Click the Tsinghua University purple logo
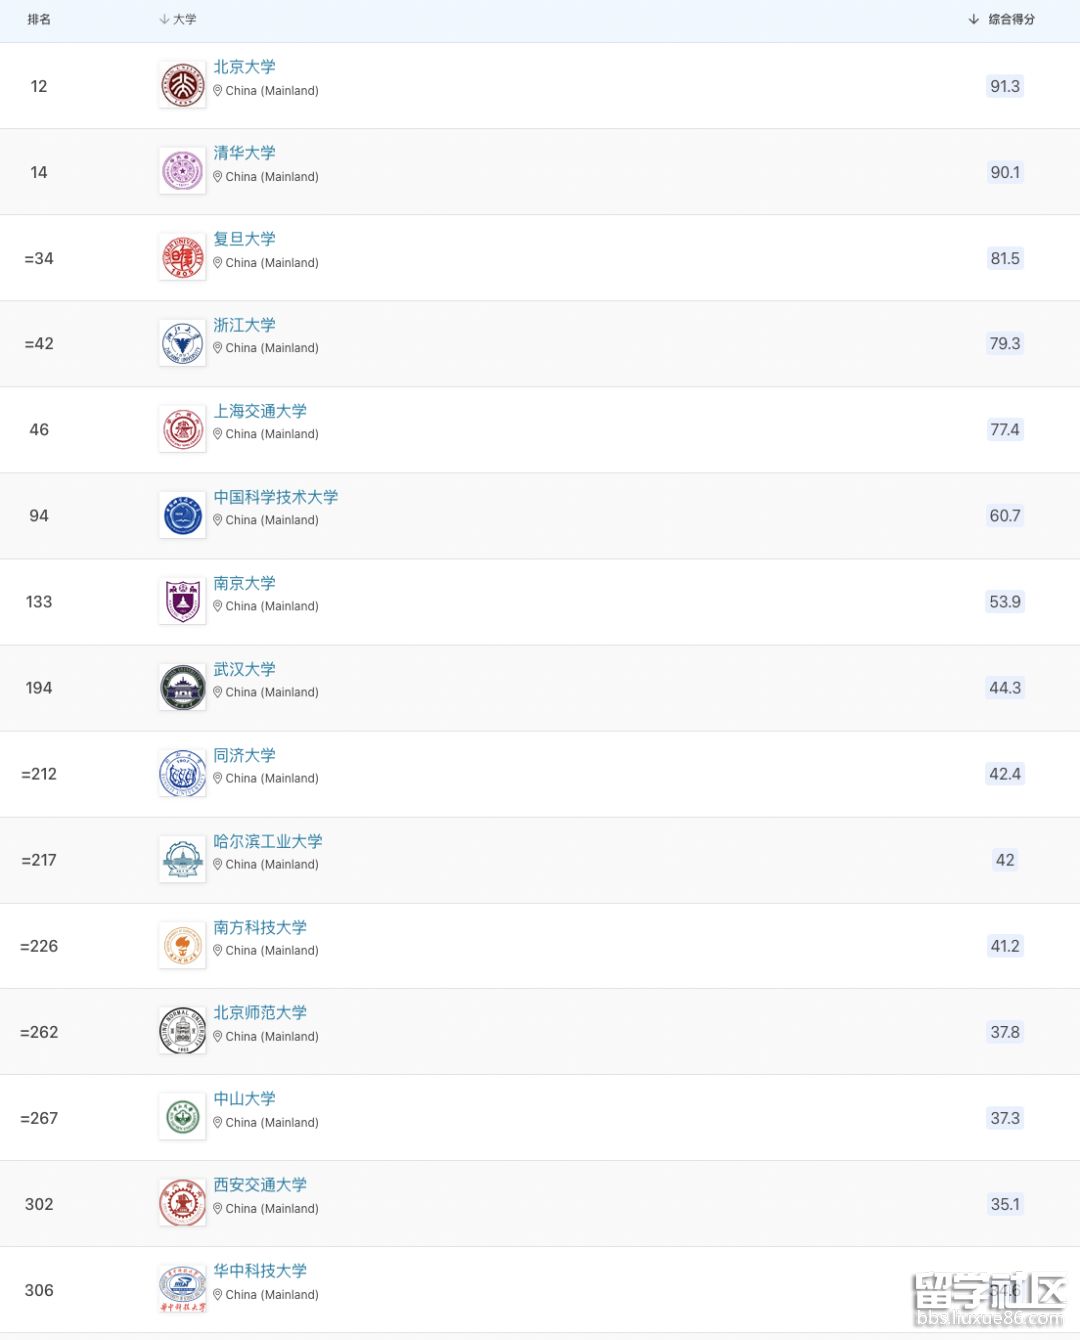Screen dimensions: 1080x1340 [183, 172]
